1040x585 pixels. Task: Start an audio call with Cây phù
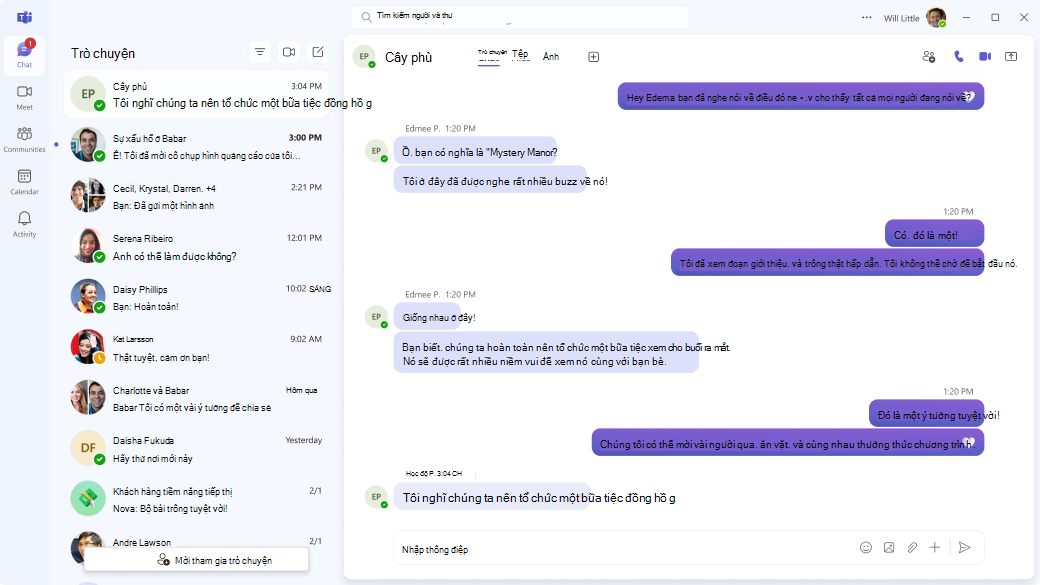(958, 57)
